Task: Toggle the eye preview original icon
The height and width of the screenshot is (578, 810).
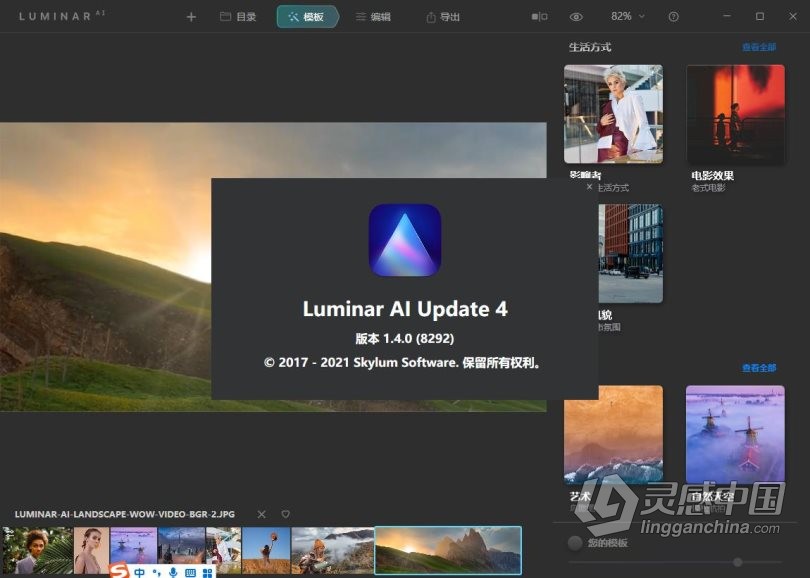Action: (576, 17)
